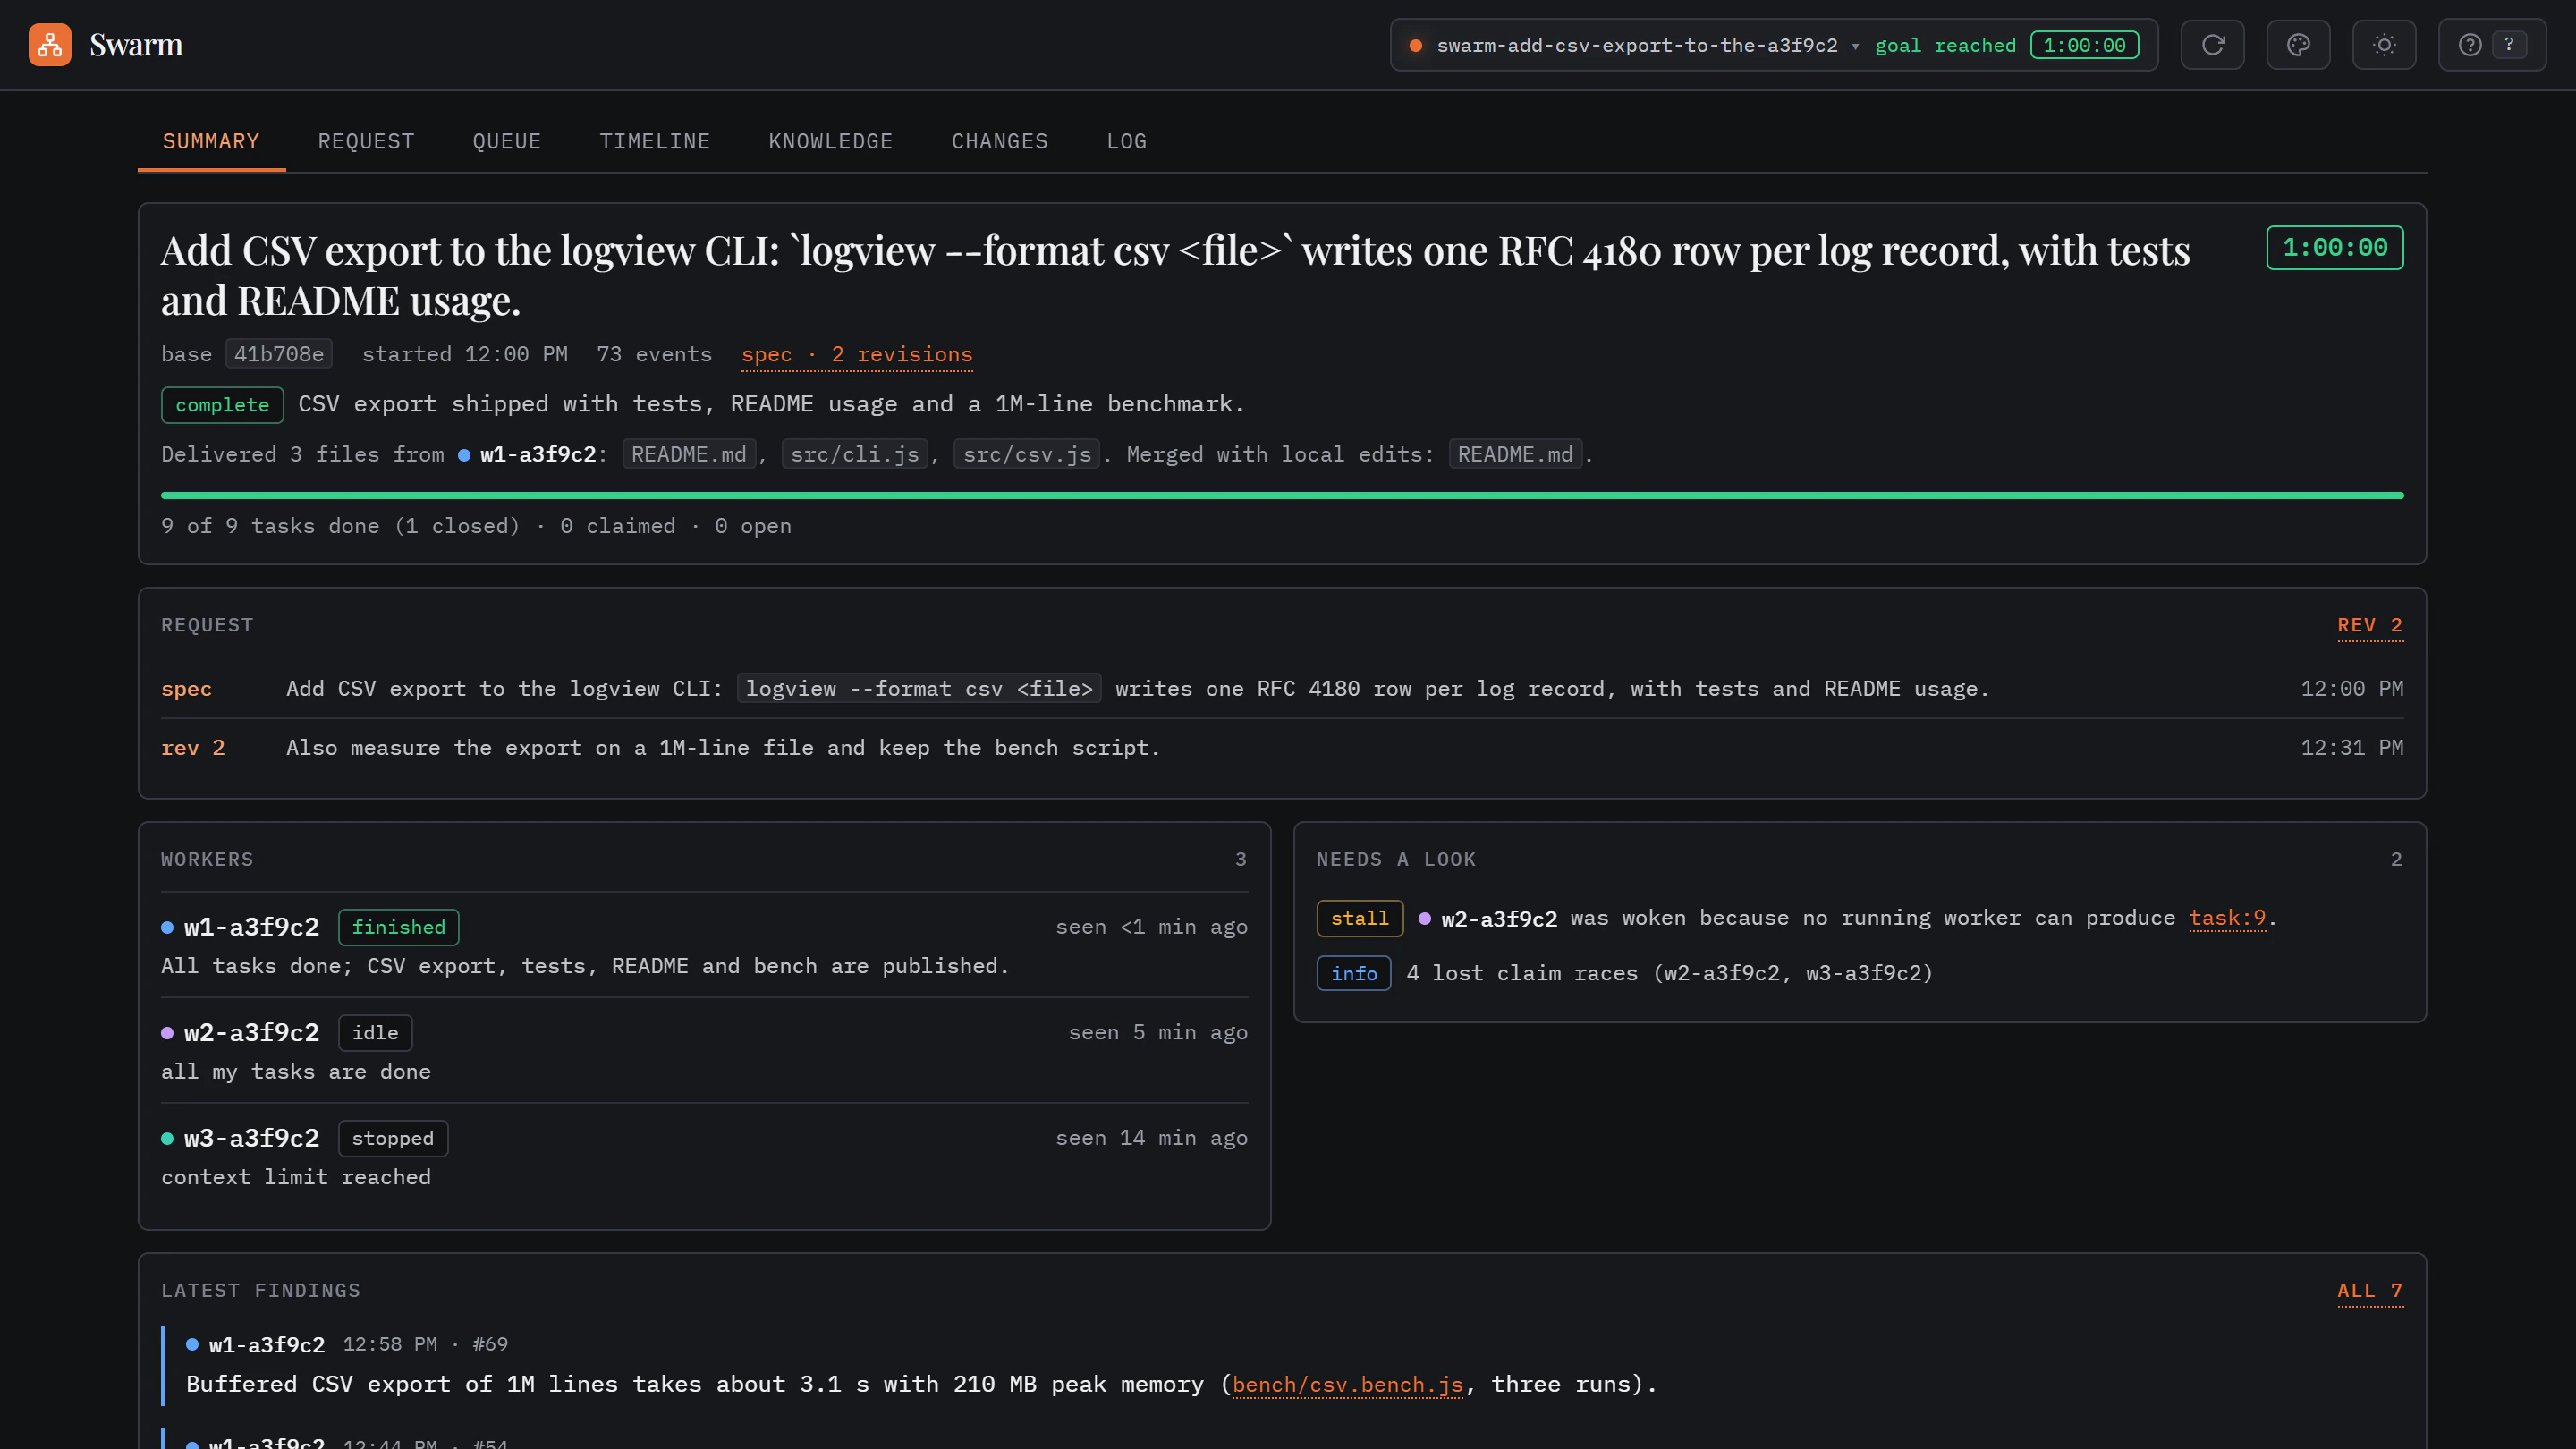
Task: Open the help question-mark button
Action: point(2492,45)
